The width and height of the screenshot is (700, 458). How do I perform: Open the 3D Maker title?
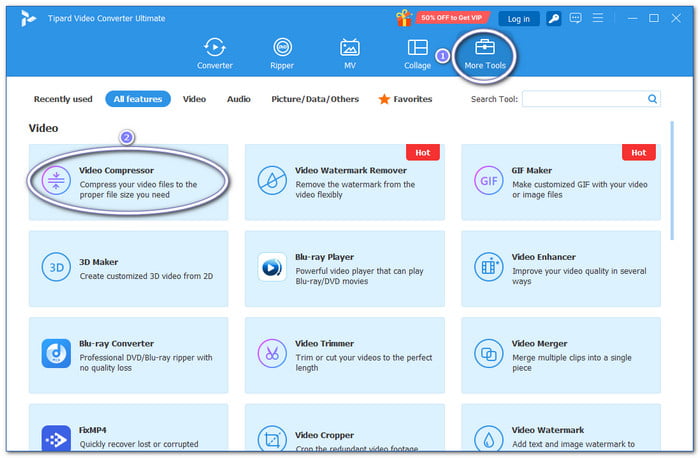click(99, 262)
